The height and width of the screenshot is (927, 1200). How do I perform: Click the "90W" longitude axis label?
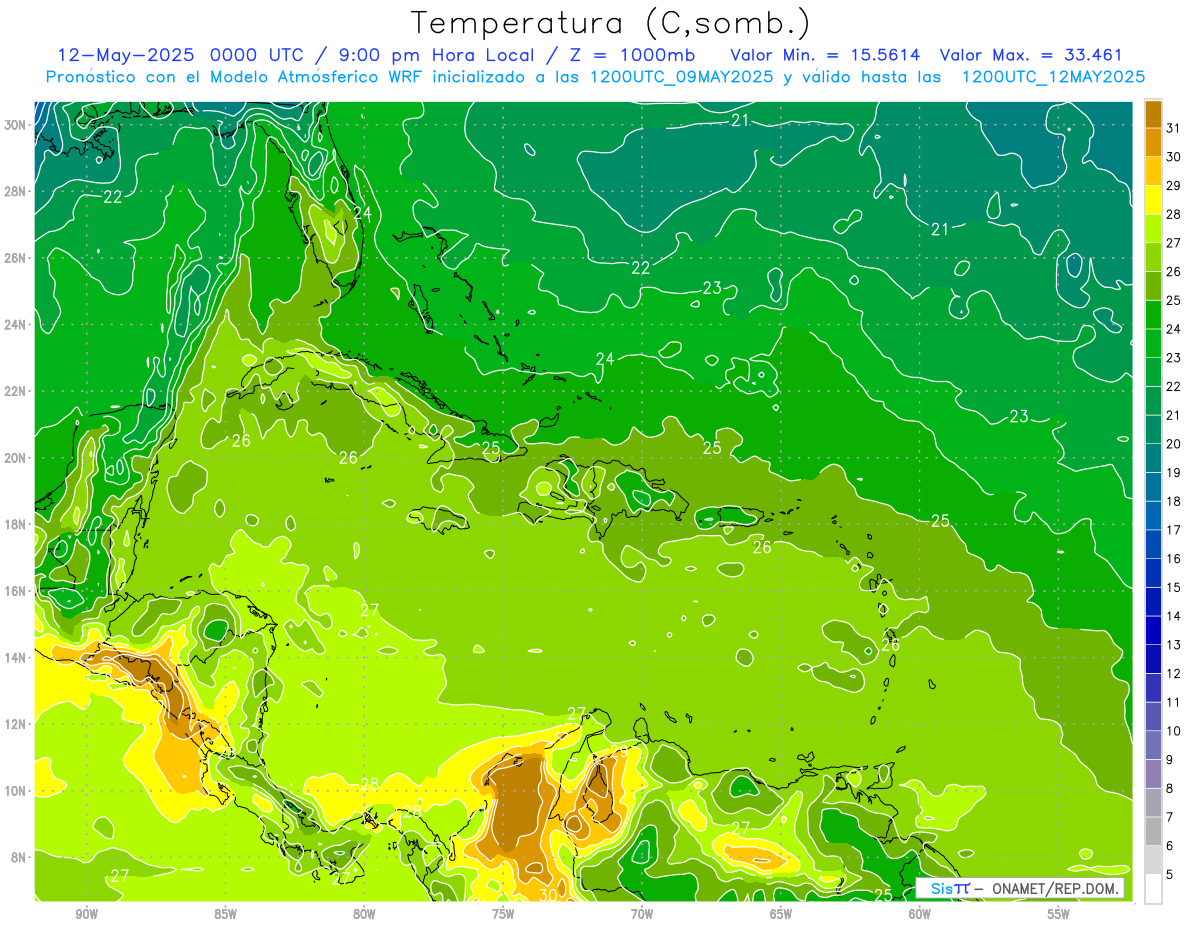[x=86, y=914]
